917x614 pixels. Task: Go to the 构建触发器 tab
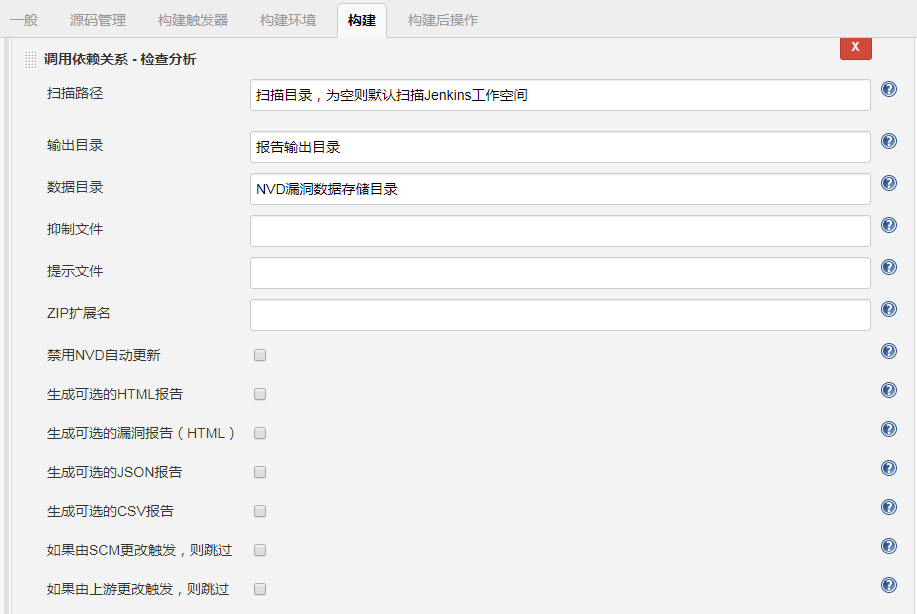pyautogui.click(x=193, y=20)
